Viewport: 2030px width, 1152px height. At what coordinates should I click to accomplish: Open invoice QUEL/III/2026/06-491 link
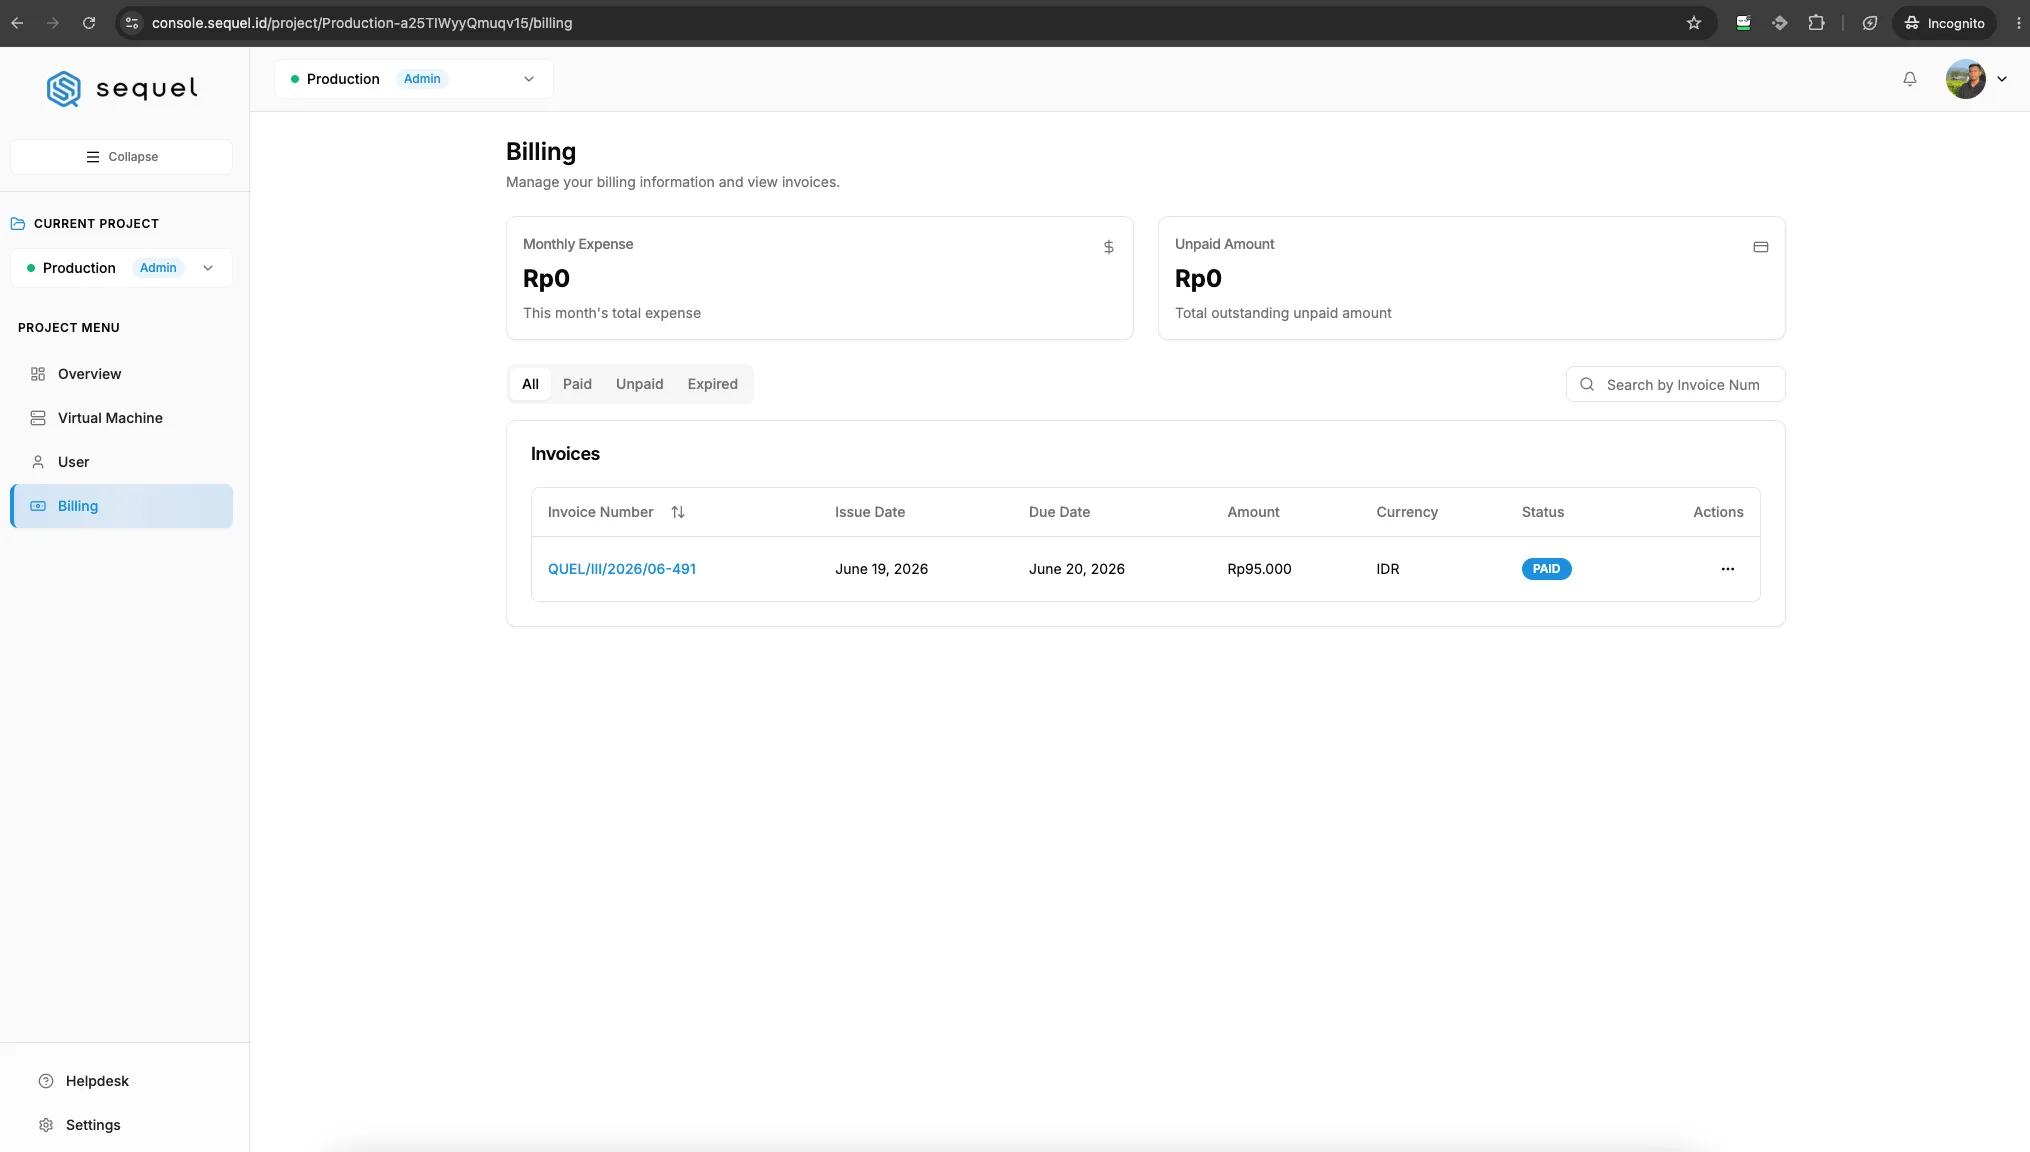622,569
